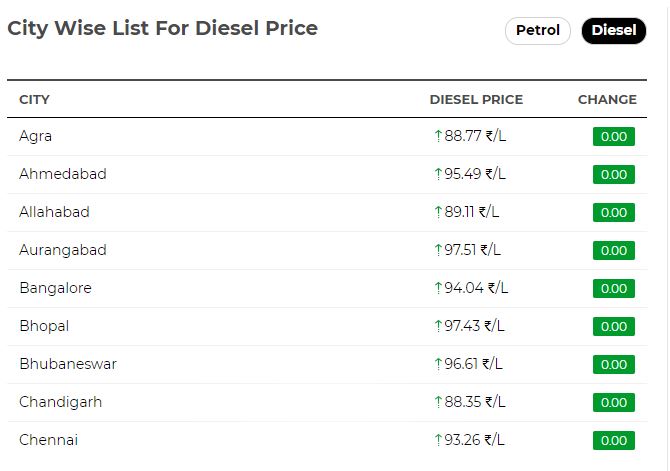Click the DIESEL PRICE column header

click(476, 100)
